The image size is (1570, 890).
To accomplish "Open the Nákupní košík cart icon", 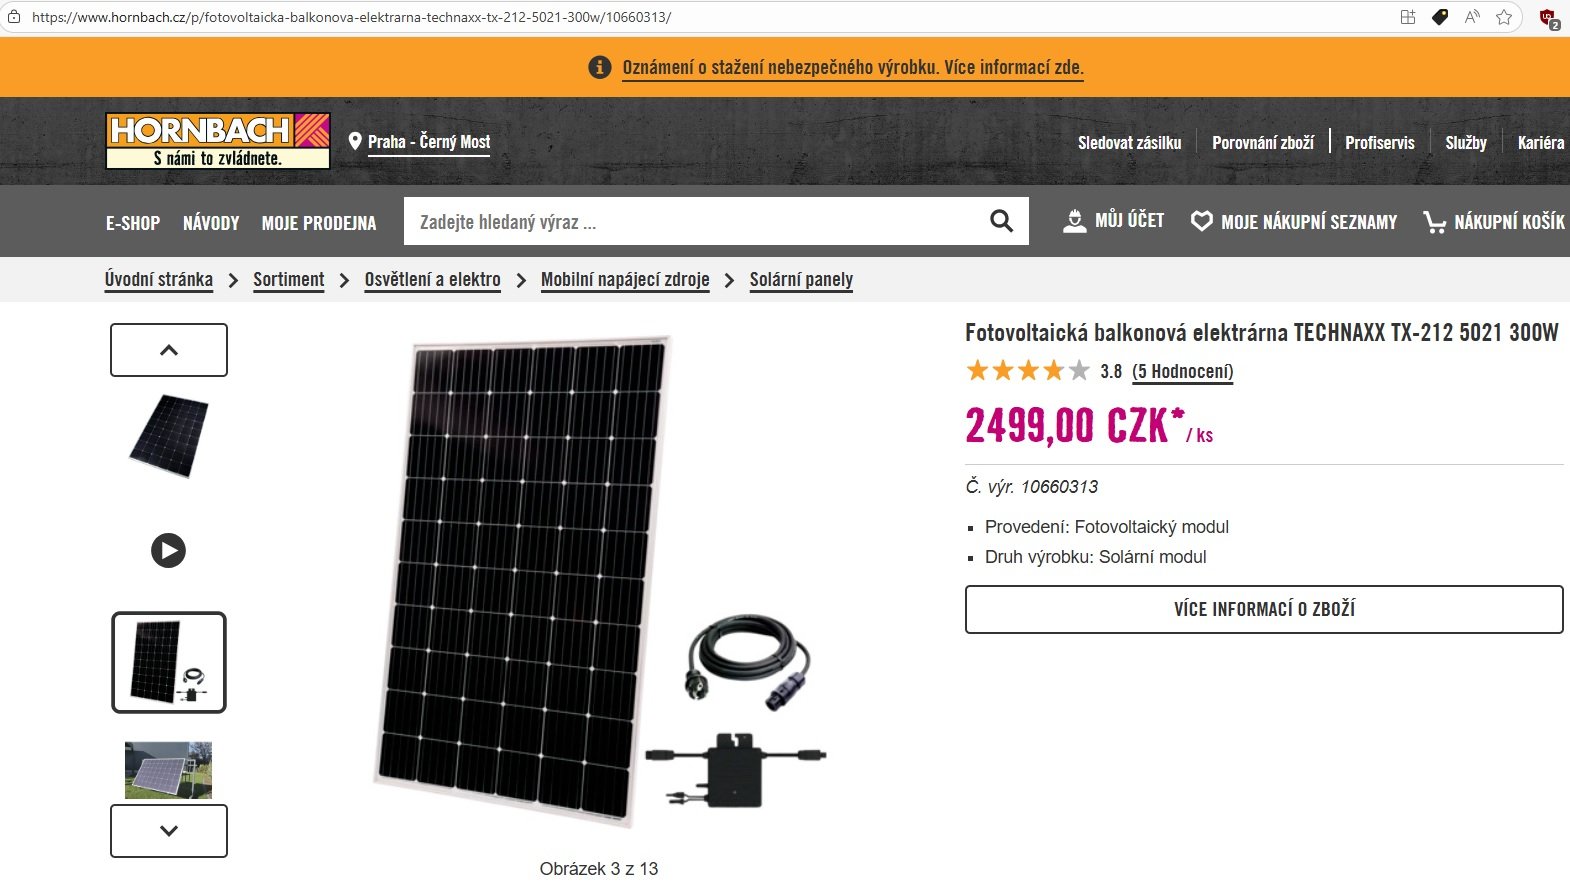I will click(x=1434, y=222).
